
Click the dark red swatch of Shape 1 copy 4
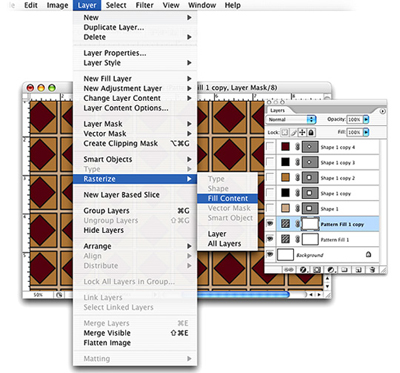pos(285,147)
